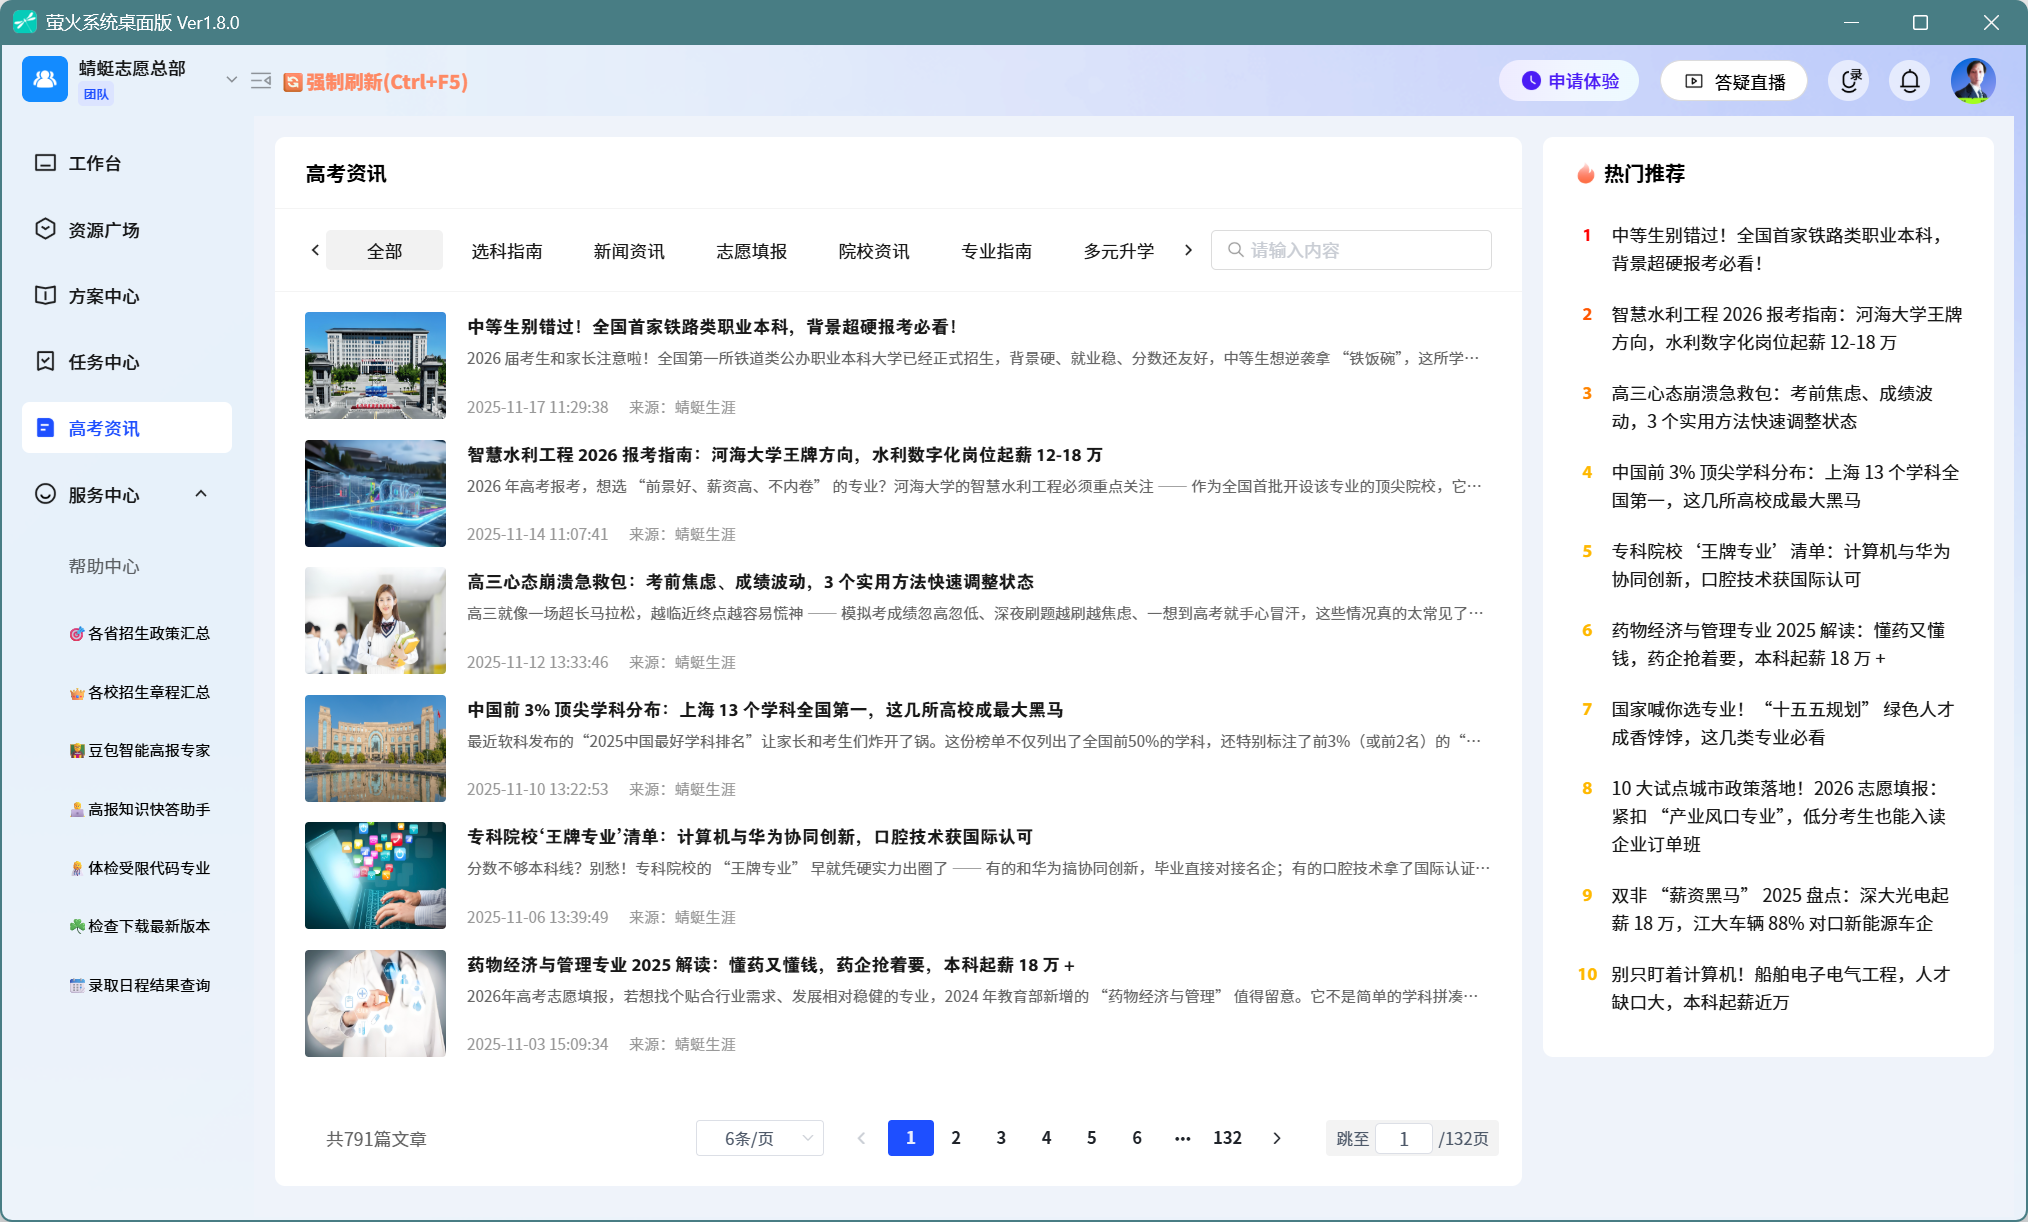Click the notification bell icon
This screenshot has height=1222, width=2028.
1909,81
